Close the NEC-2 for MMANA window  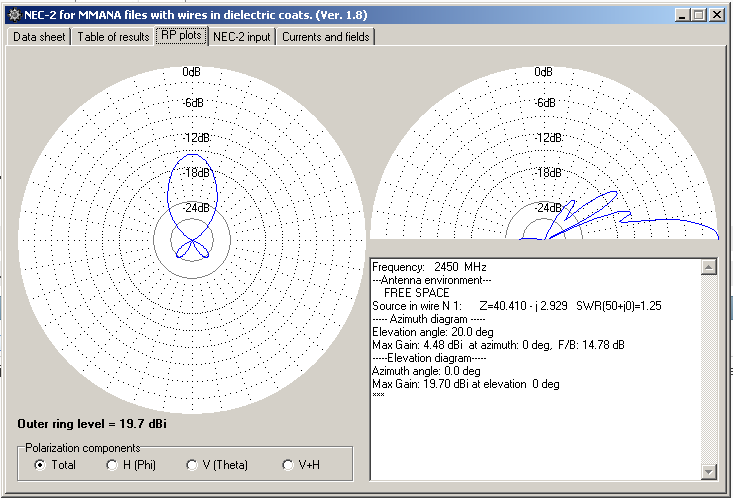716,15
